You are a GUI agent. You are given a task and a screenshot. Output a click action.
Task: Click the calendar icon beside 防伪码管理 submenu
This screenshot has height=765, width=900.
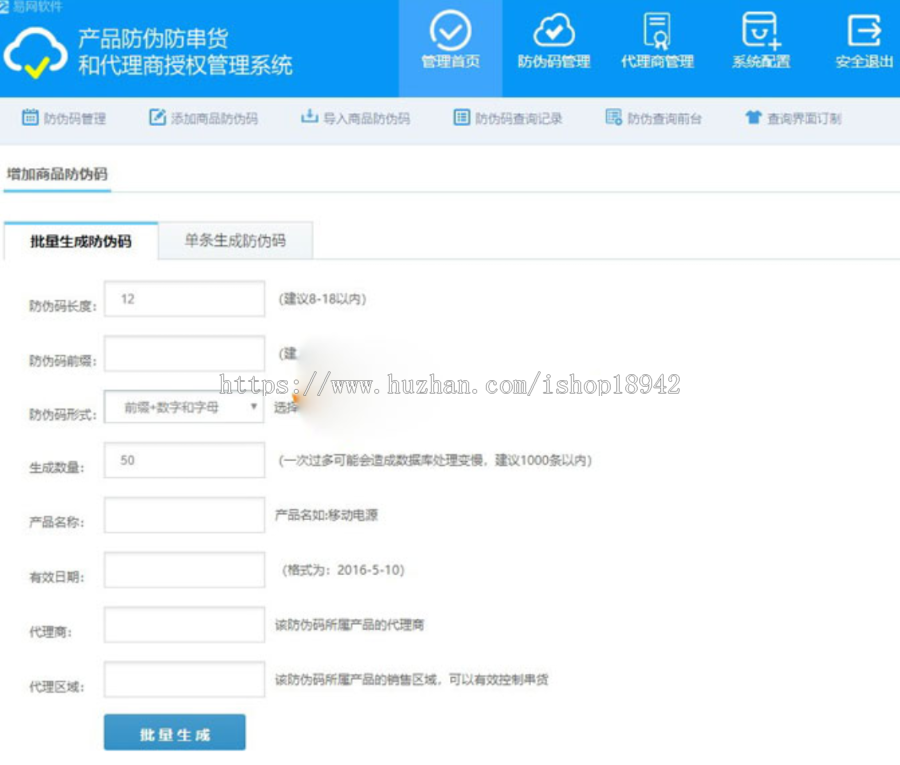click(x=30, y=117)
